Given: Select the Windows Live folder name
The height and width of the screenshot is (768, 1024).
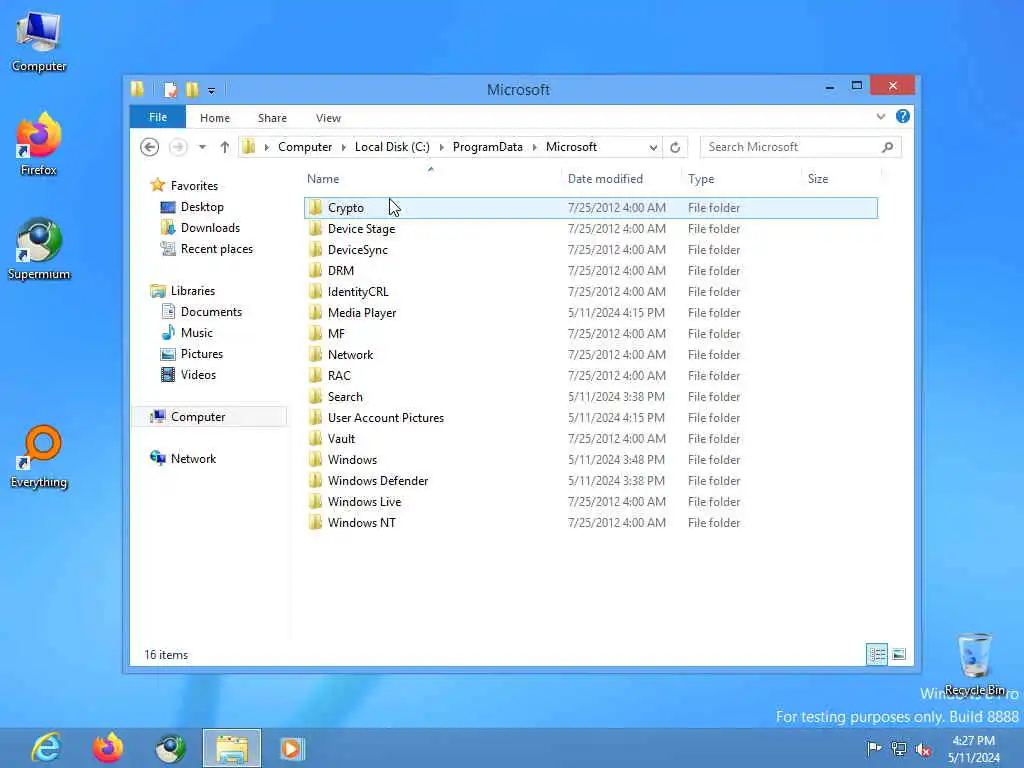Looking at the screenshot, I should 364,502.
